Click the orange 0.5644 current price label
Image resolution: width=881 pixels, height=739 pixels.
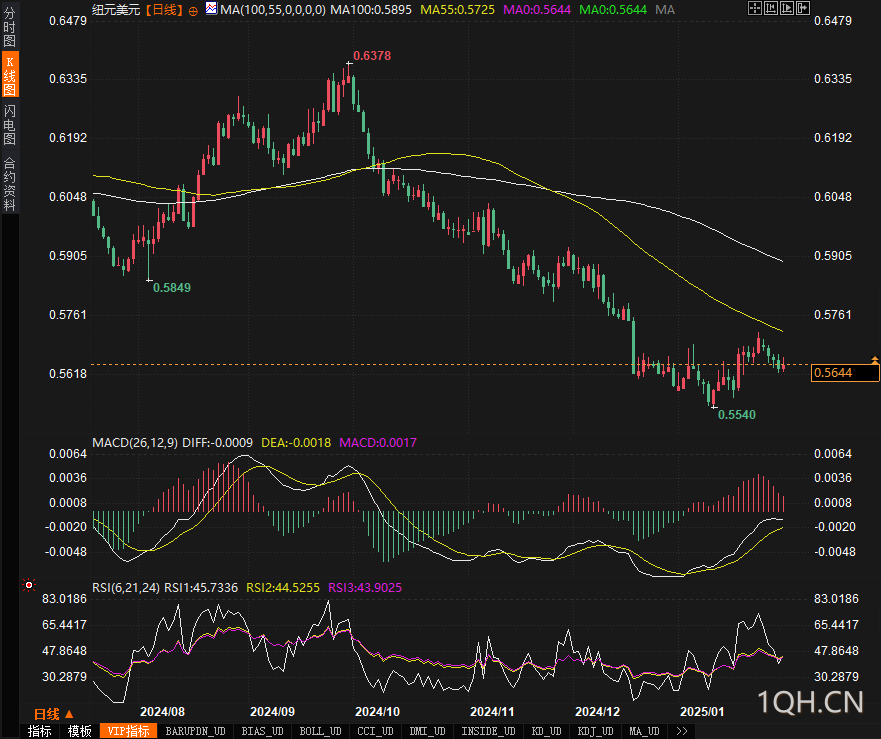[845, 373]
